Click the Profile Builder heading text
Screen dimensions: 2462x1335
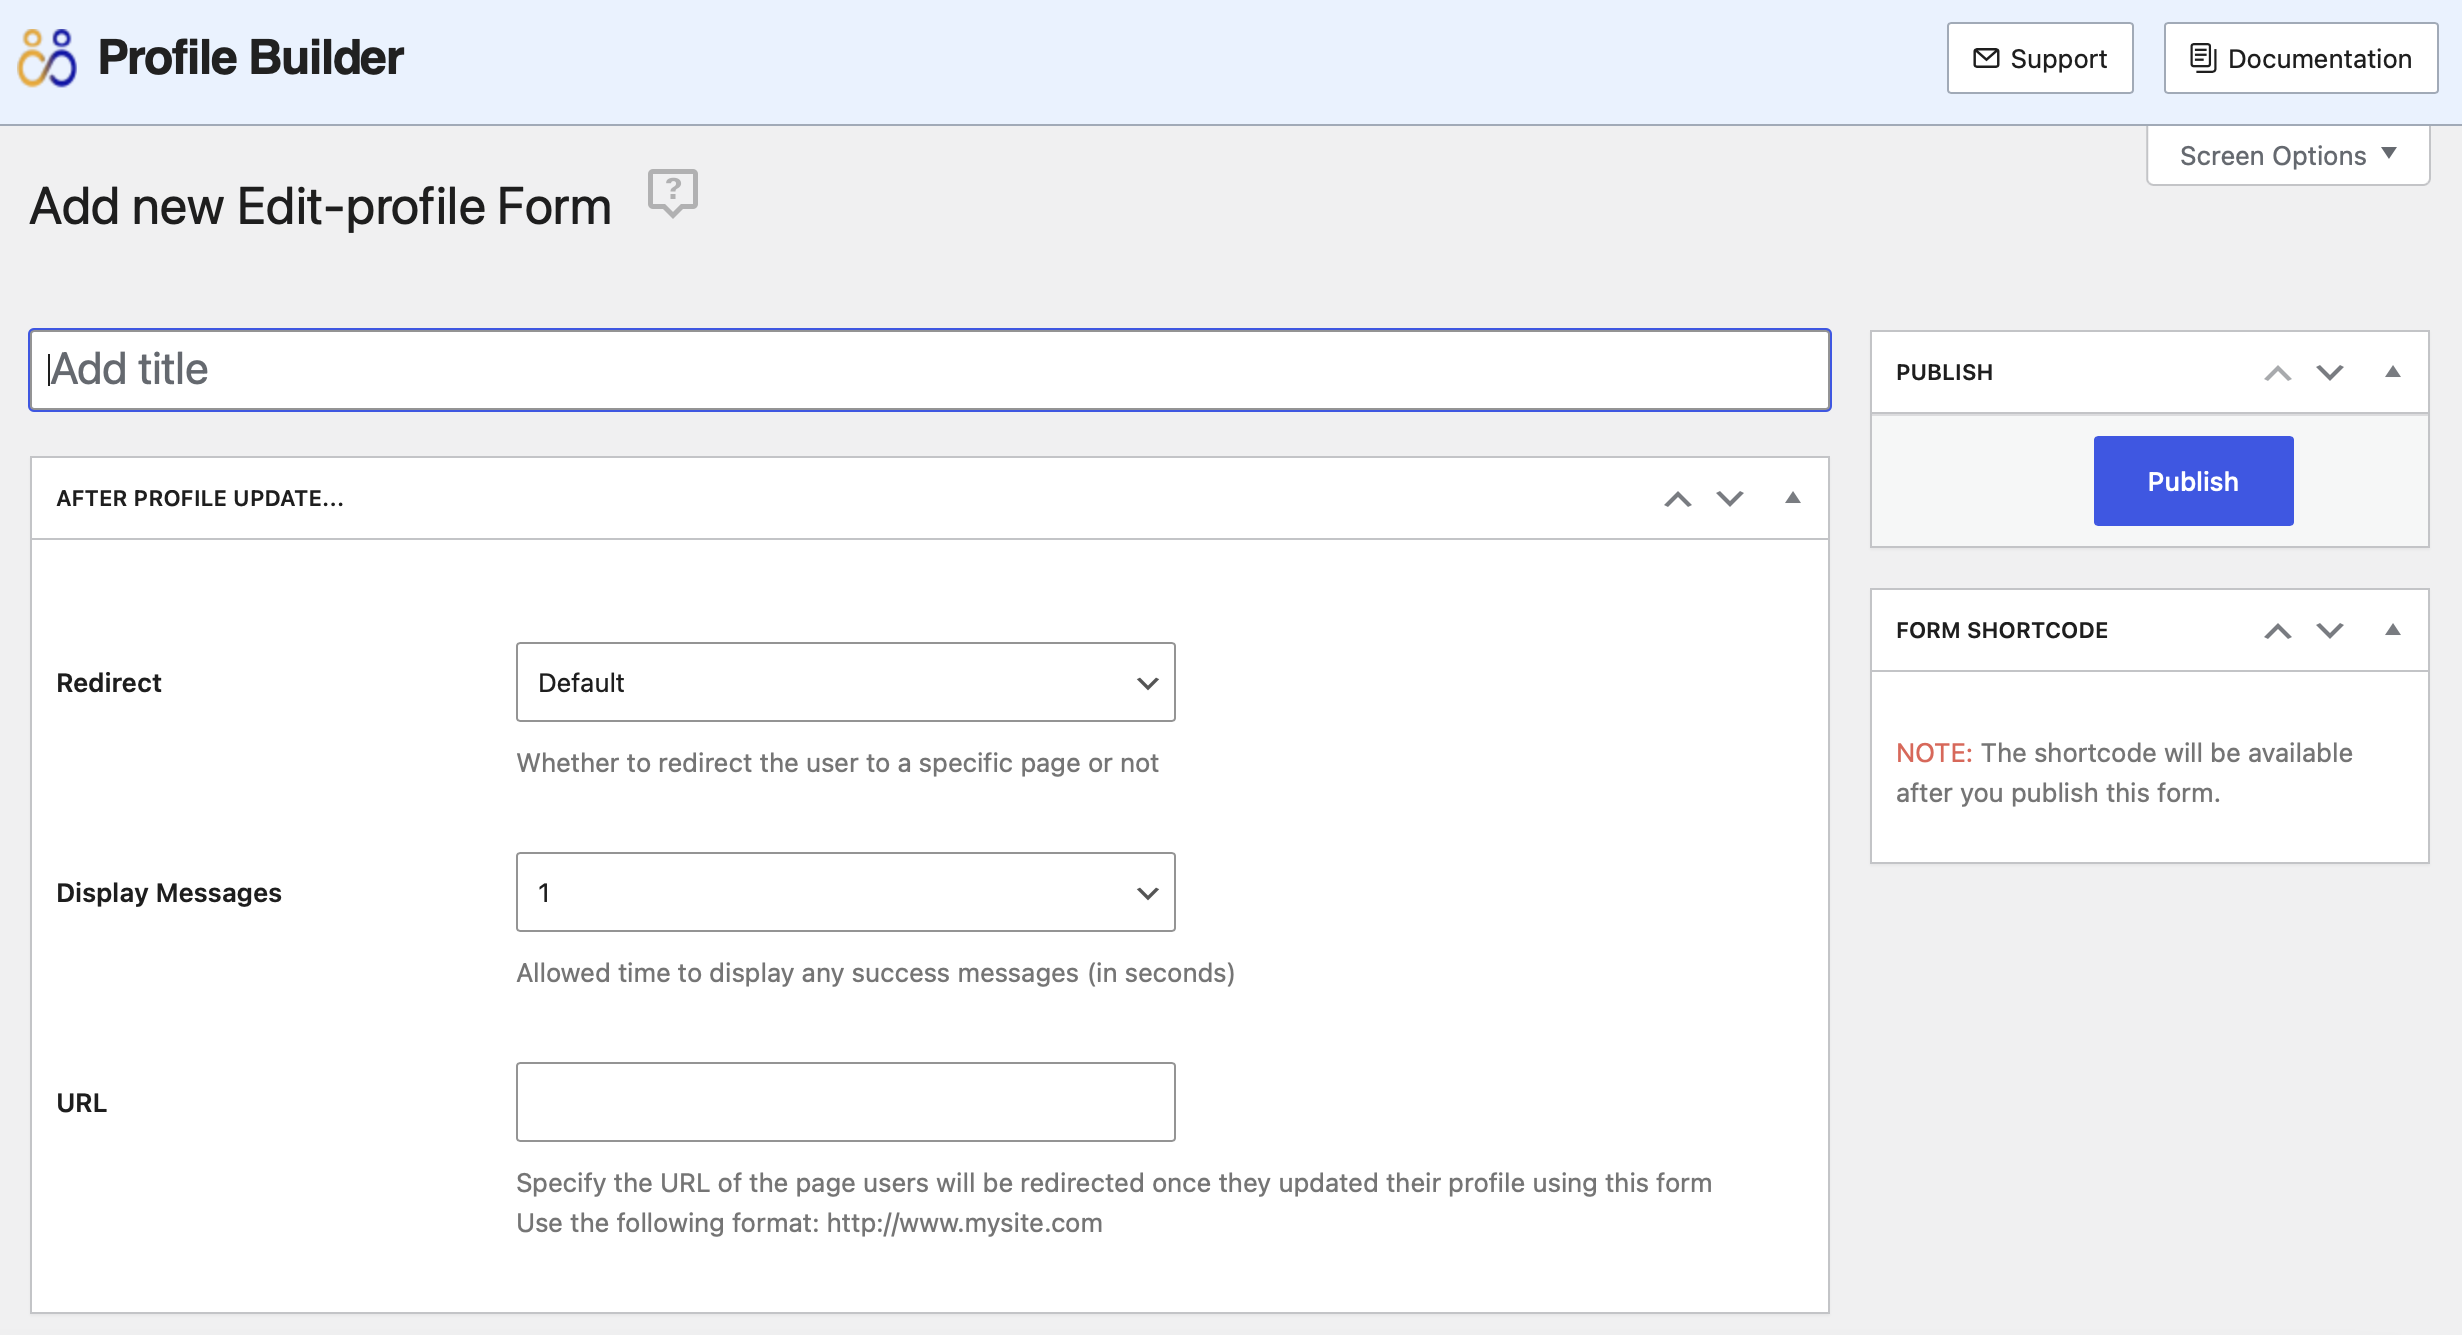click(250, 58)
